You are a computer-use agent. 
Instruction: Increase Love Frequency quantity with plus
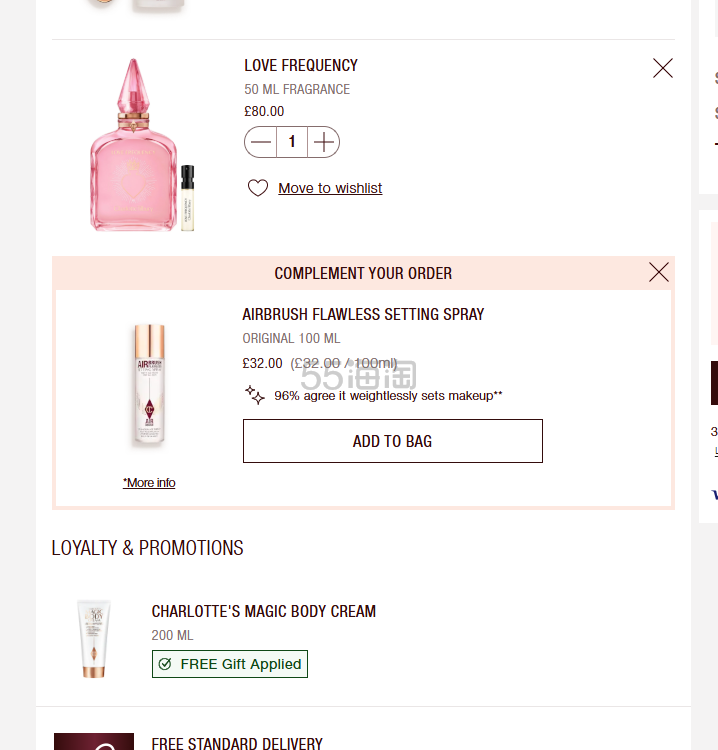tap(323, 142)
